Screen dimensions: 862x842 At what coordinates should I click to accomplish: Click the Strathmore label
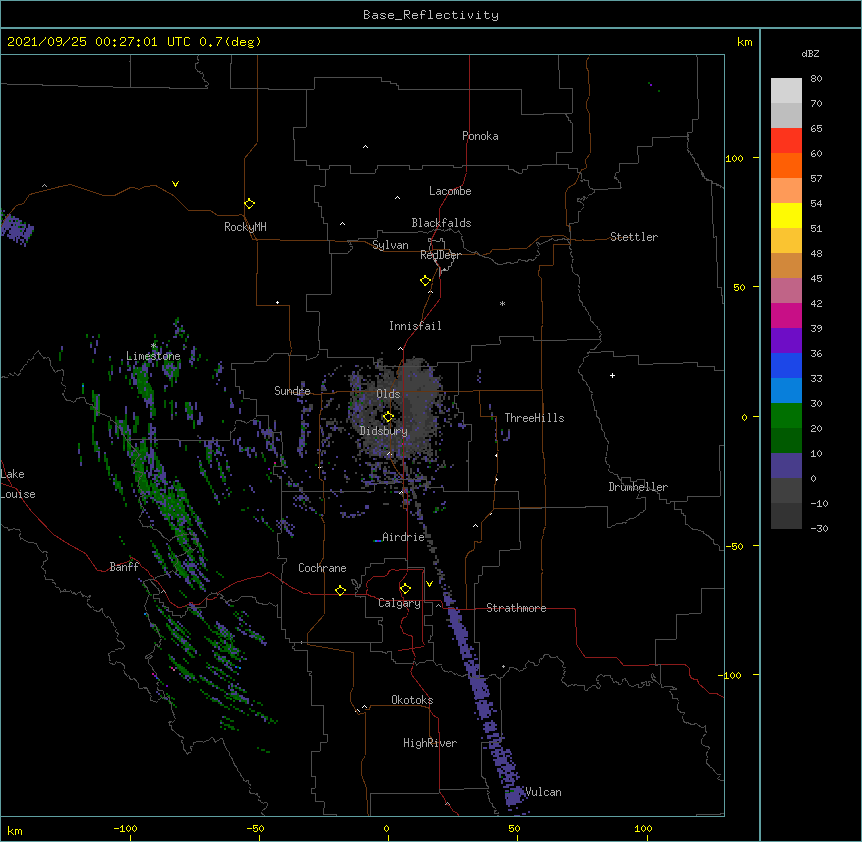(516, 608)
